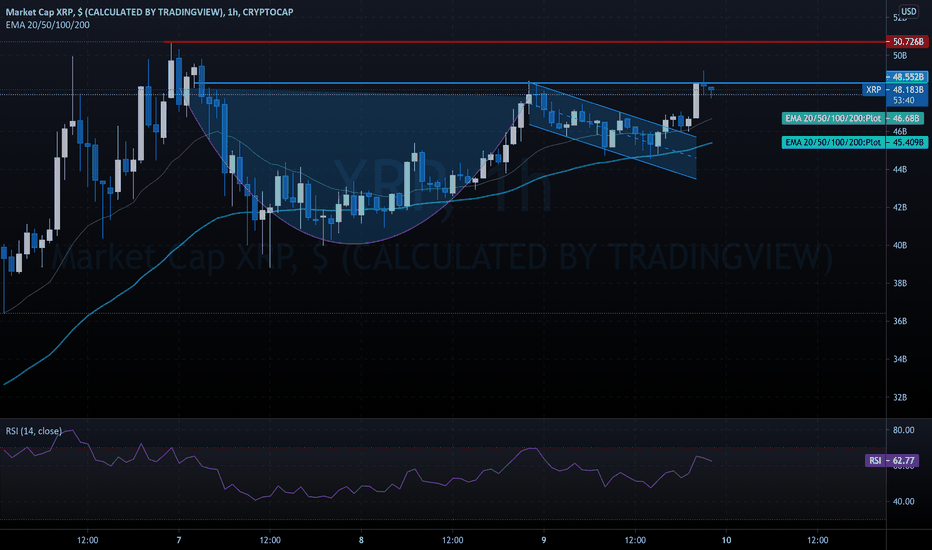The image size is (932, 550).
Task: Click the 40.00 RSI scale label
Action: pyautogui.click(x=903, y=501)
